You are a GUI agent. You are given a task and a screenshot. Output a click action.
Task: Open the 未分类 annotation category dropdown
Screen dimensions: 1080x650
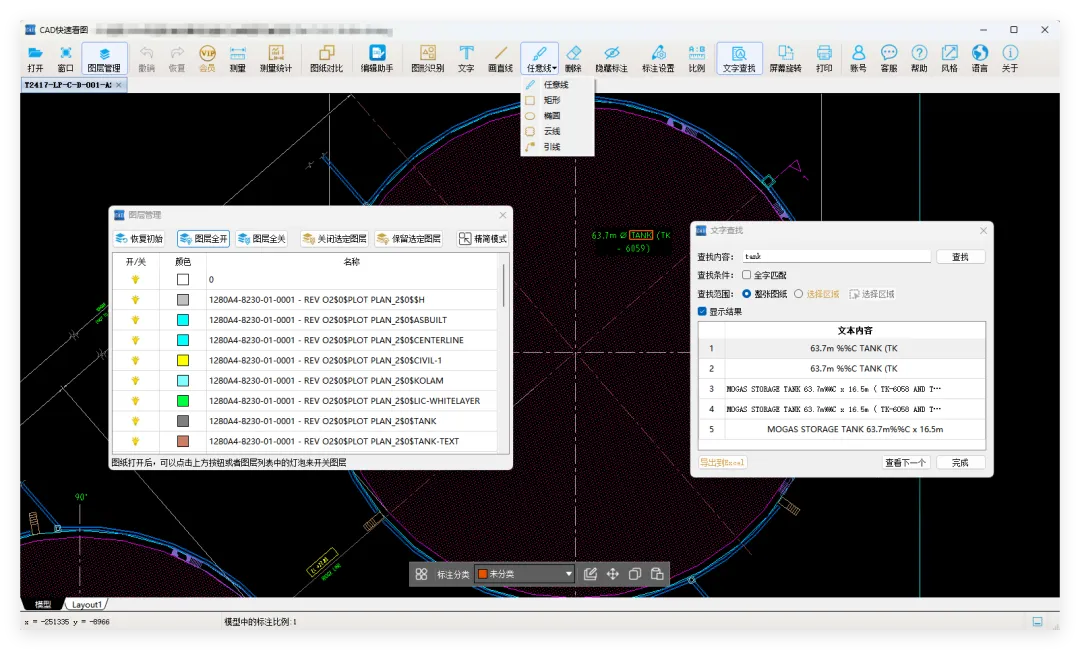click(525, 574)
